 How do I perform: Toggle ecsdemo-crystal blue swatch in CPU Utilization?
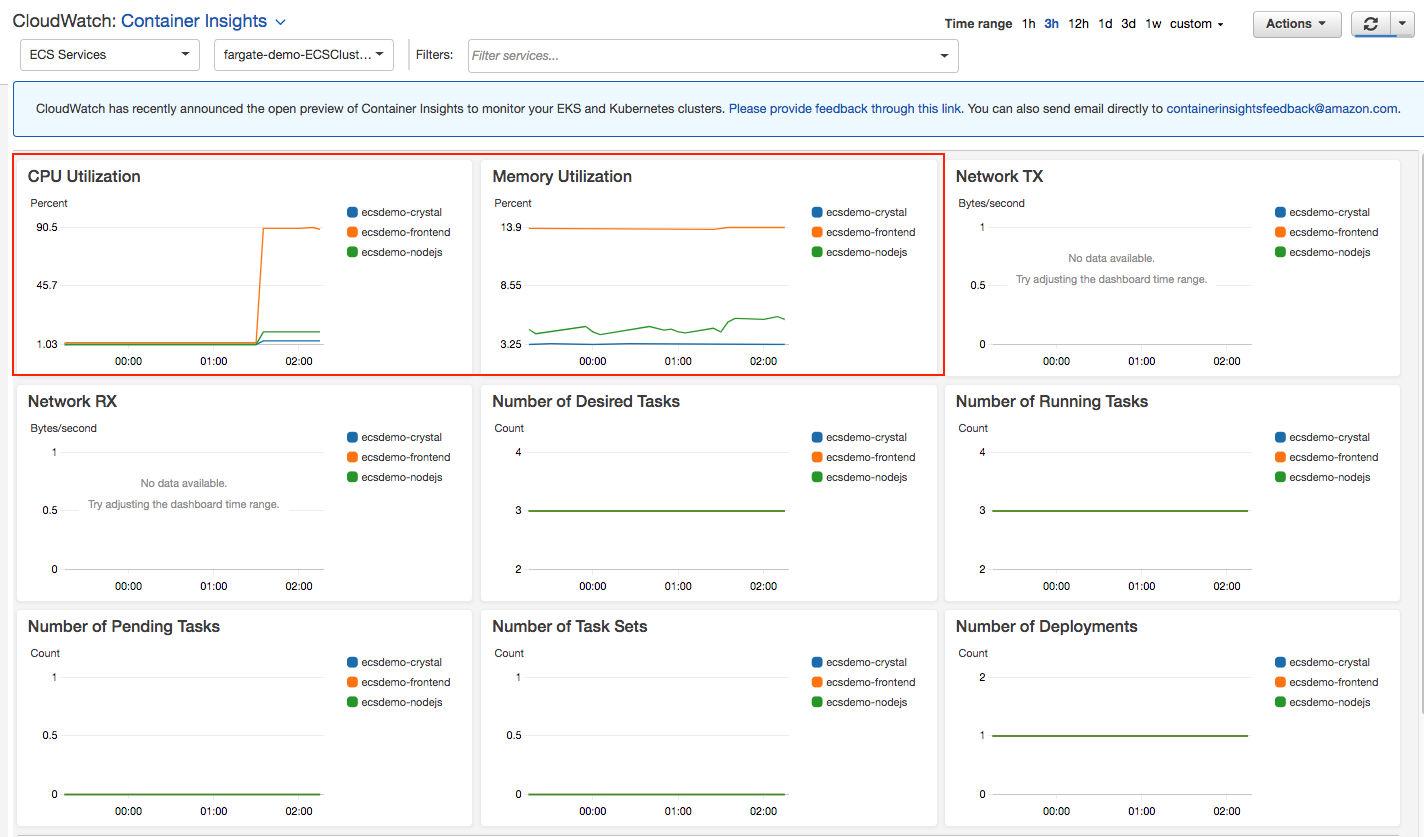352,212
